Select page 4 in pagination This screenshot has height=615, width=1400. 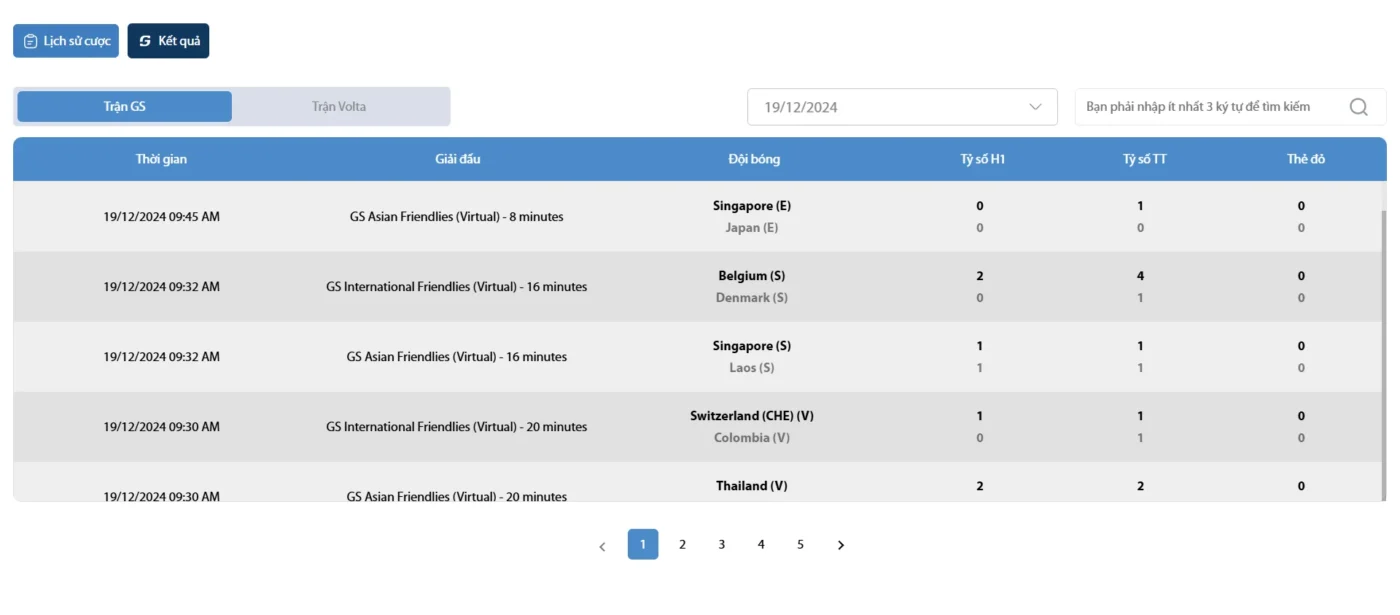click(x=761, y=544)
